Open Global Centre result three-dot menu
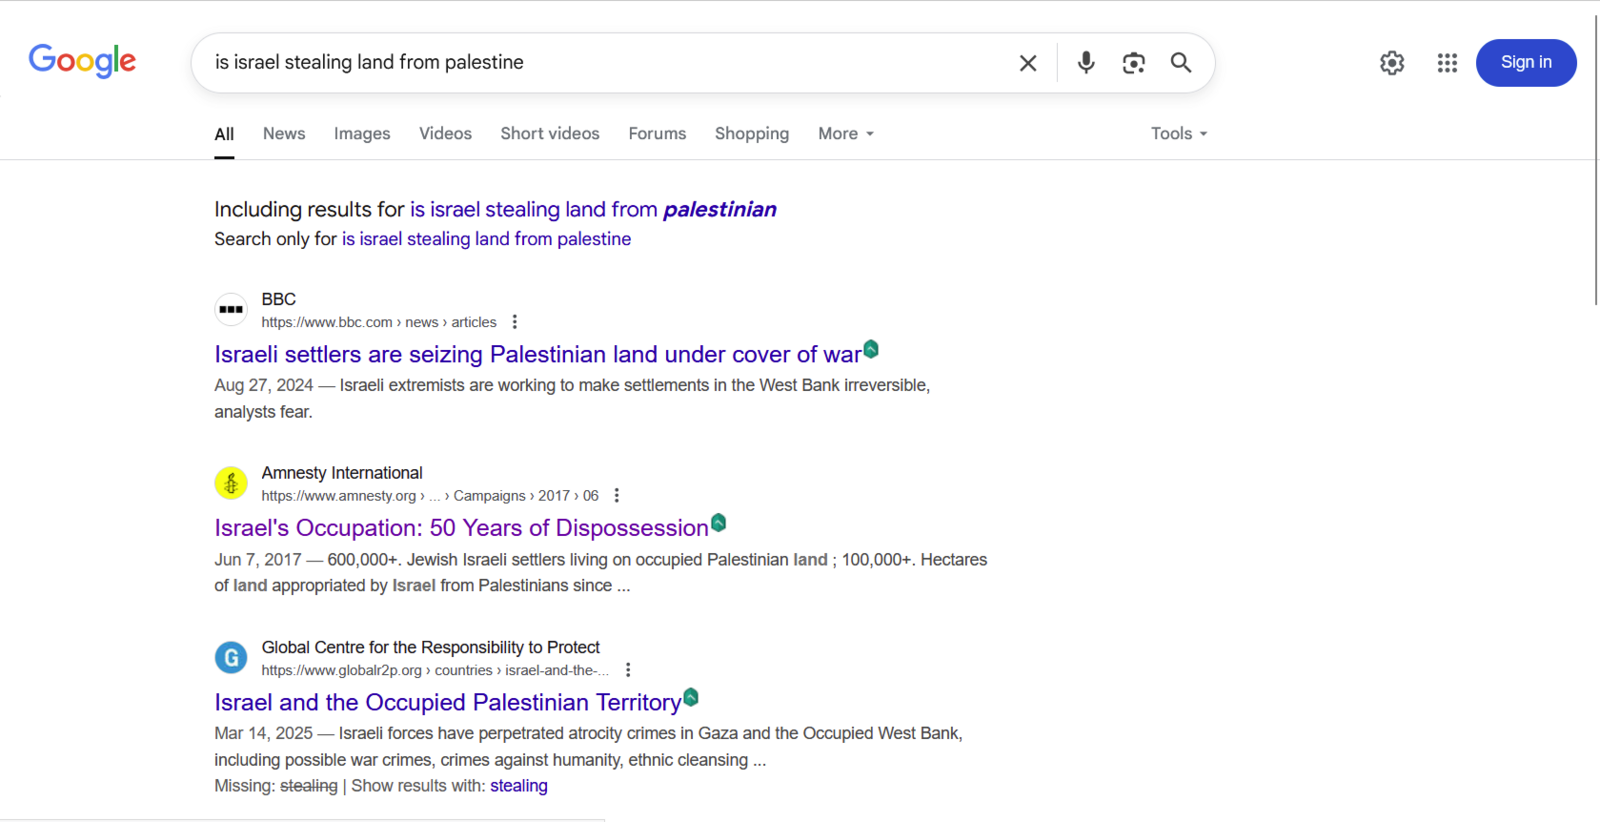 coord(628,670)
